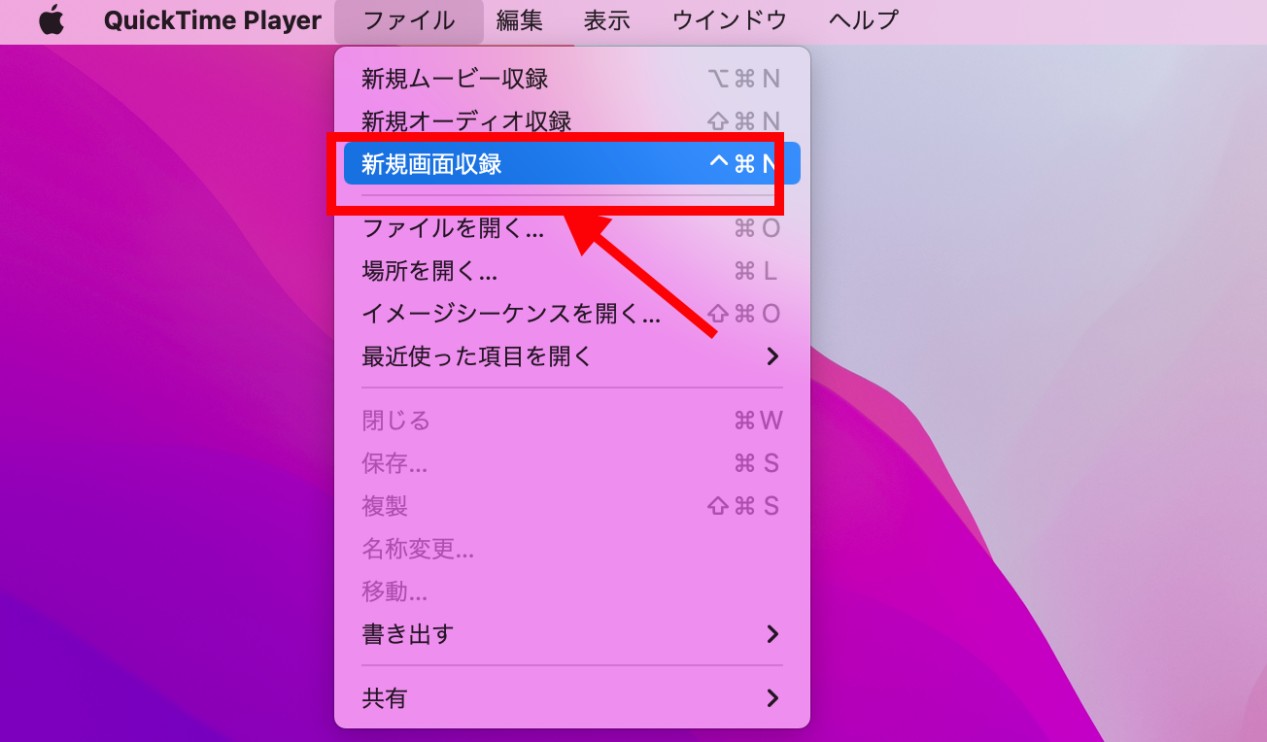Open the 表示 menu

point(605,20)
